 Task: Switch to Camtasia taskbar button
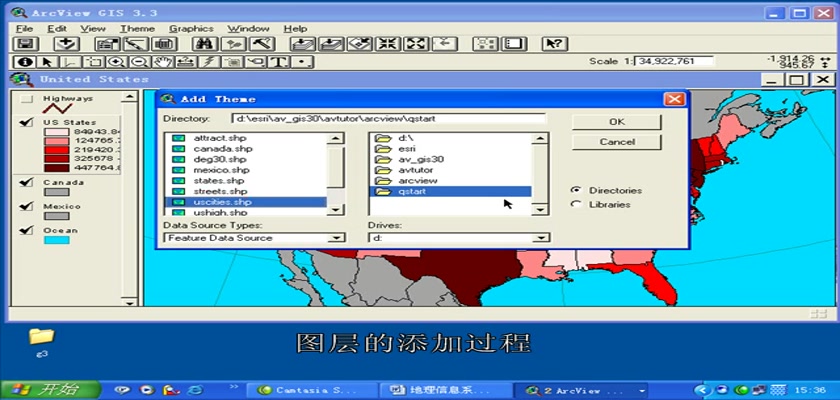[x=312, y=390]
